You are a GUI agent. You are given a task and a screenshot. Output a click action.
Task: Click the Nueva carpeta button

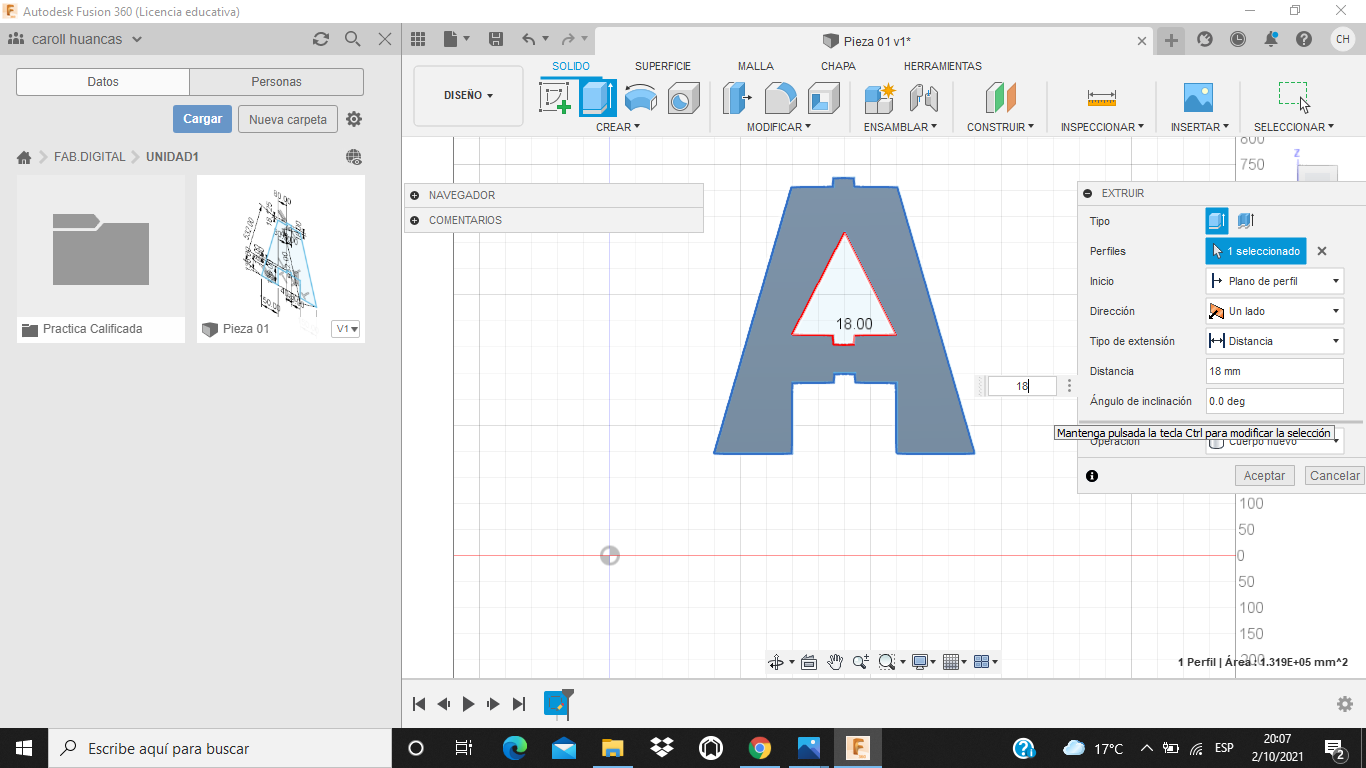click(x=288, y=119)
